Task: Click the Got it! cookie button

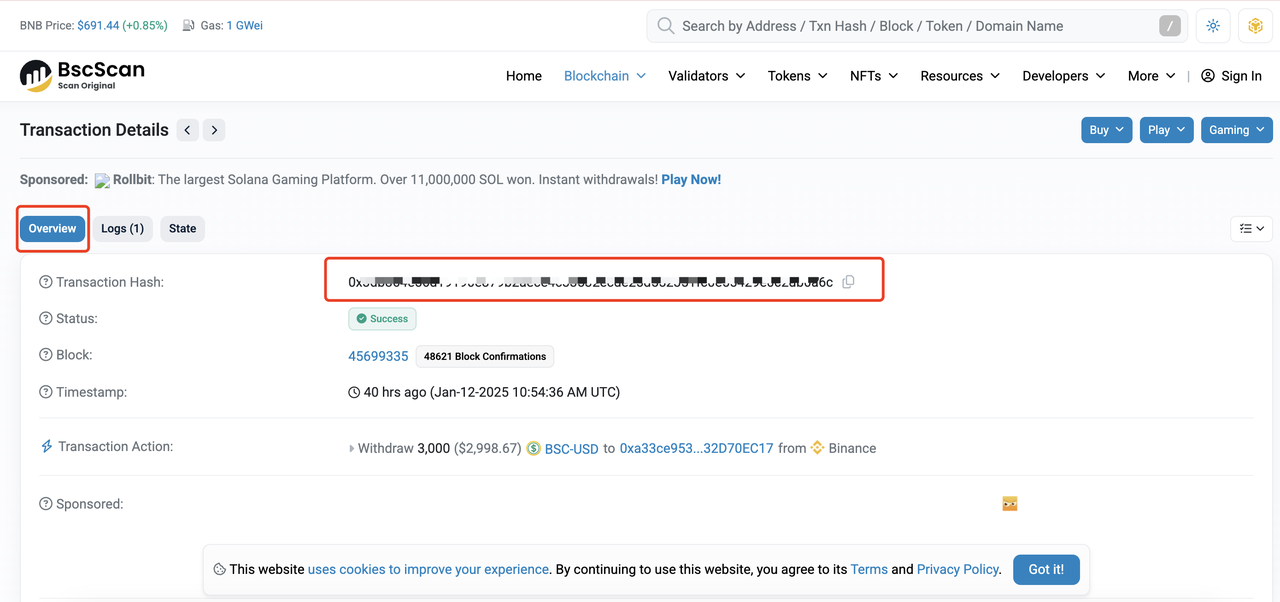Action: (x=1045, y=569)
